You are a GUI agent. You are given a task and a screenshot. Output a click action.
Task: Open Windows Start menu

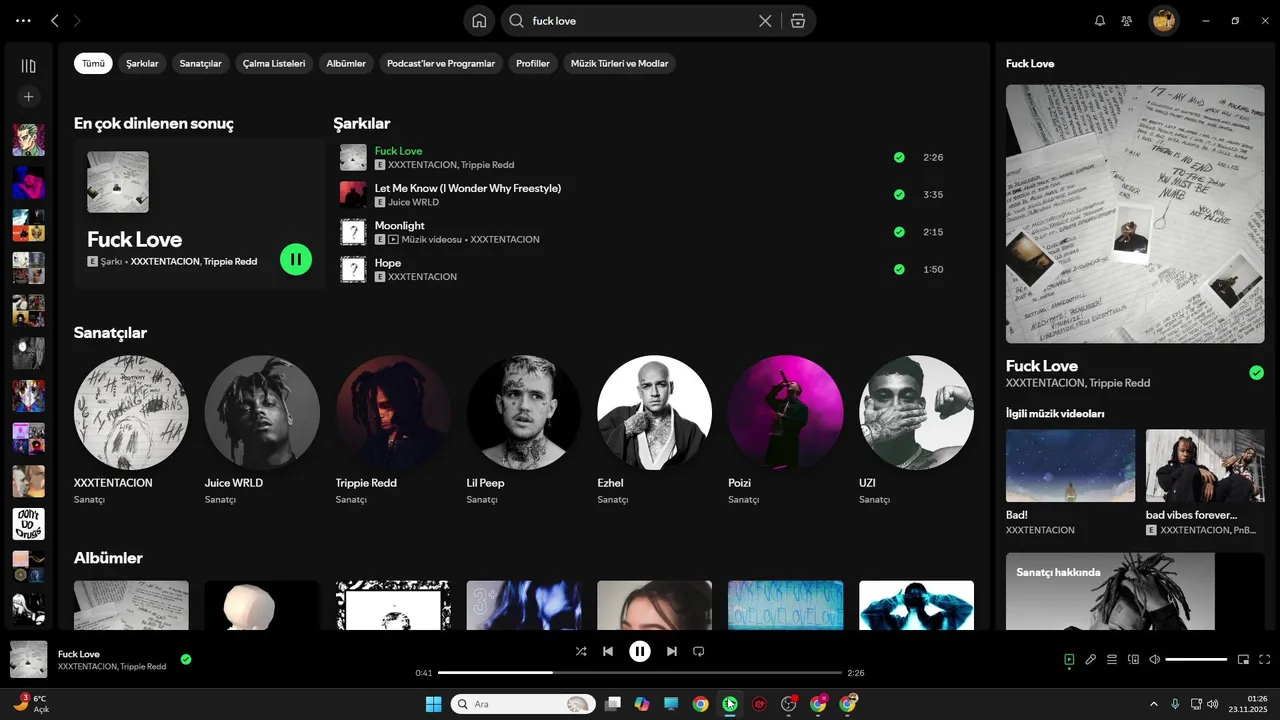(x=434, y=704)
